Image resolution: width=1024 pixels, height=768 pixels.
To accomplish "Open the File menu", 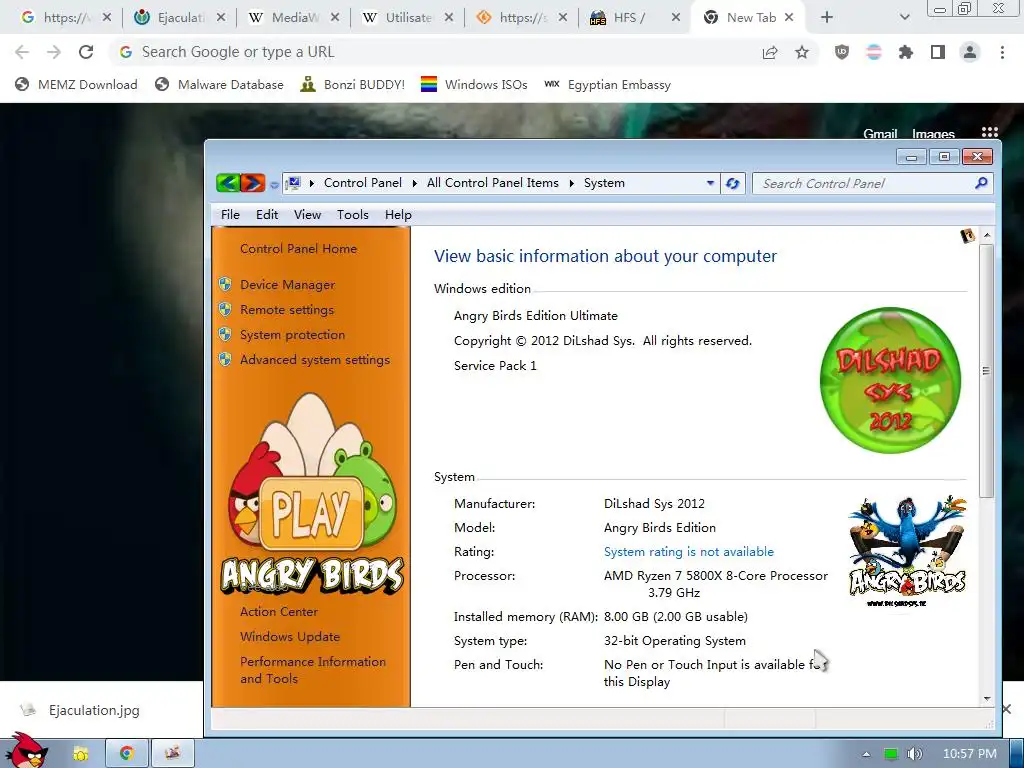I will click(230, 215).
